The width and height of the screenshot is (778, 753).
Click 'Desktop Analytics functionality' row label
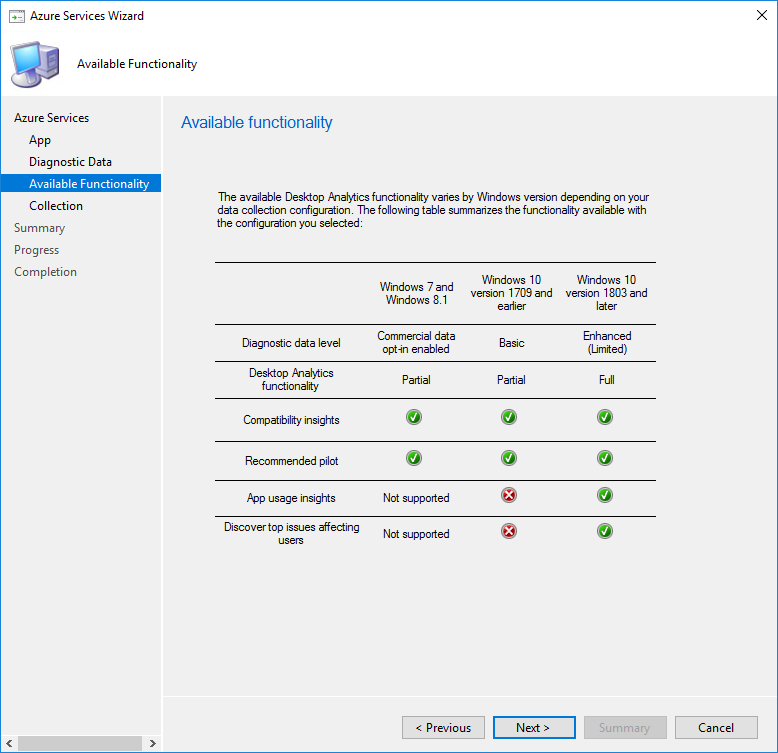pyautogui.click(x=291, y=379)
